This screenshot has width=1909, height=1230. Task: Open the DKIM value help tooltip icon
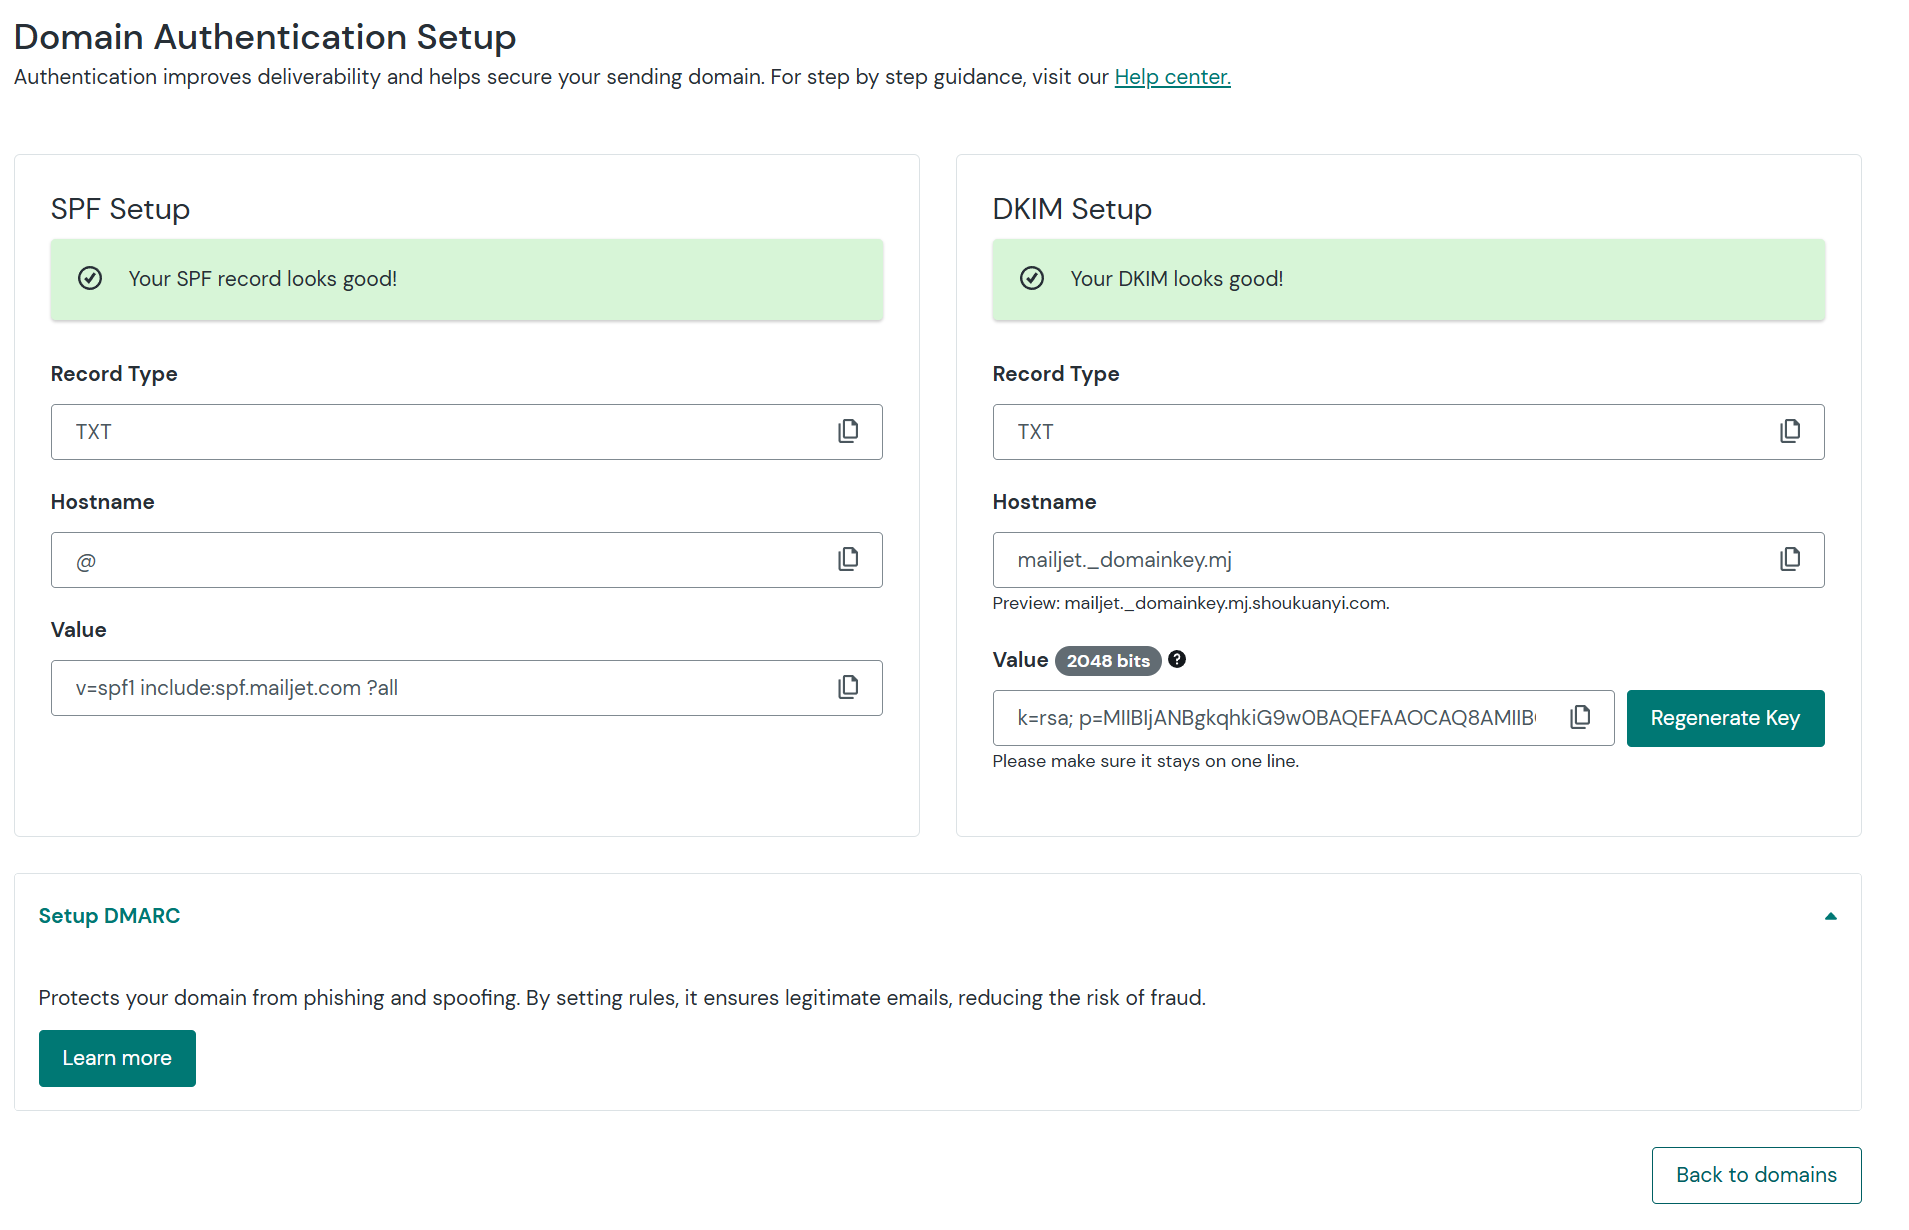pyautogui.click(x=1177, y=659)
